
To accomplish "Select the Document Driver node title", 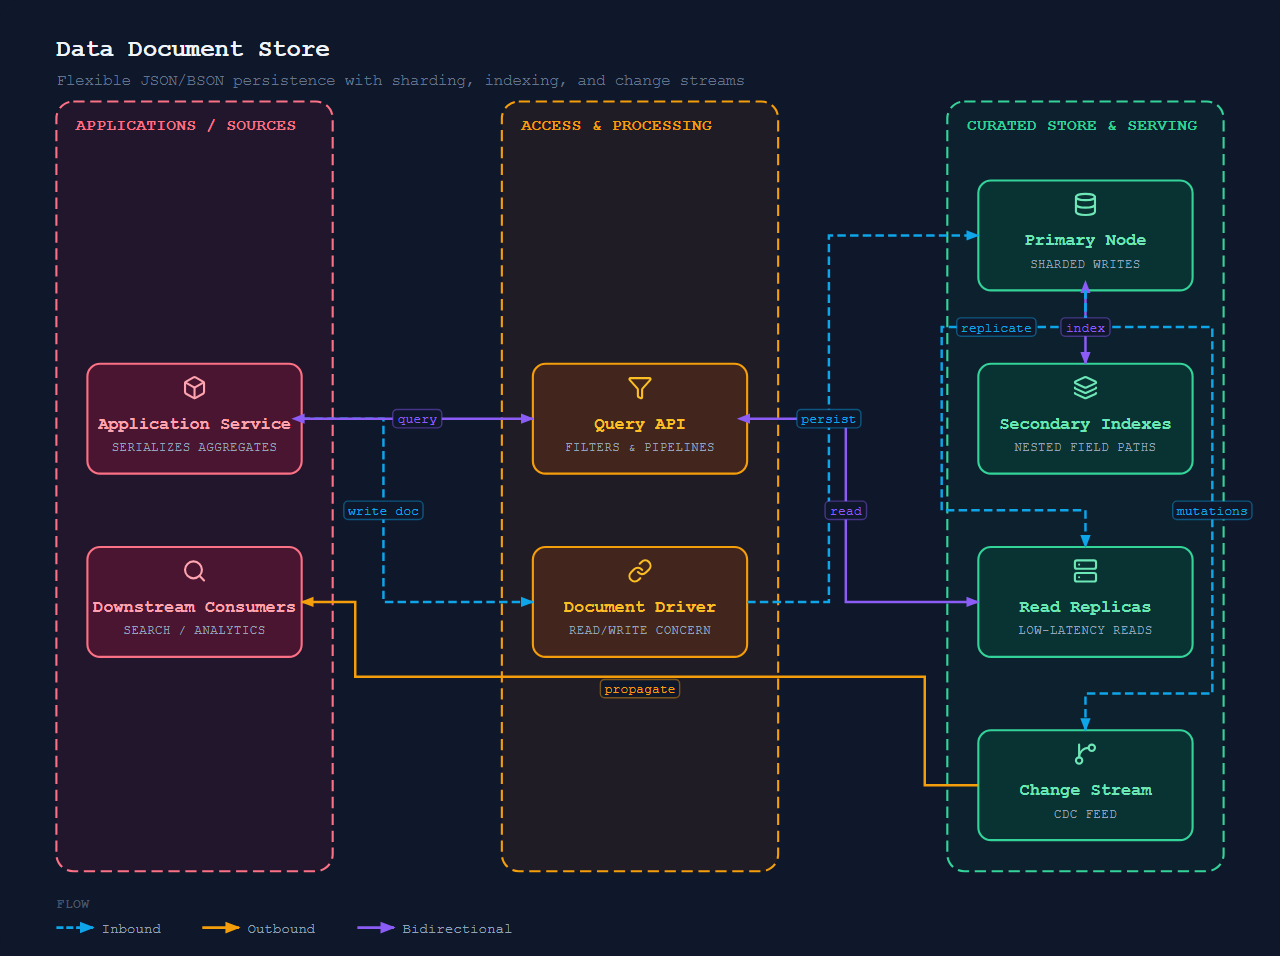I will tap(640, 607).
